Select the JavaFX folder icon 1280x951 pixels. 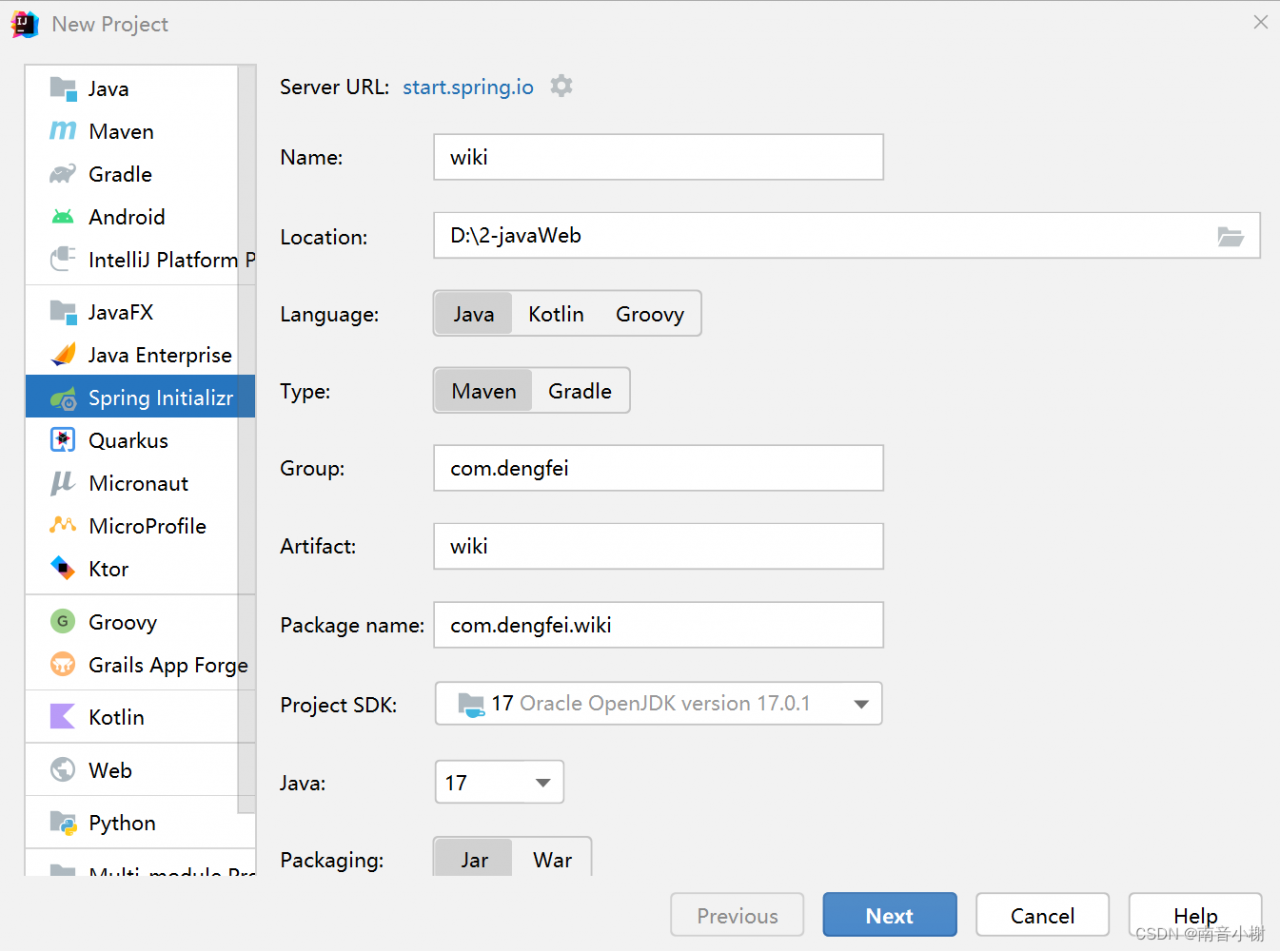click(63, 312)
